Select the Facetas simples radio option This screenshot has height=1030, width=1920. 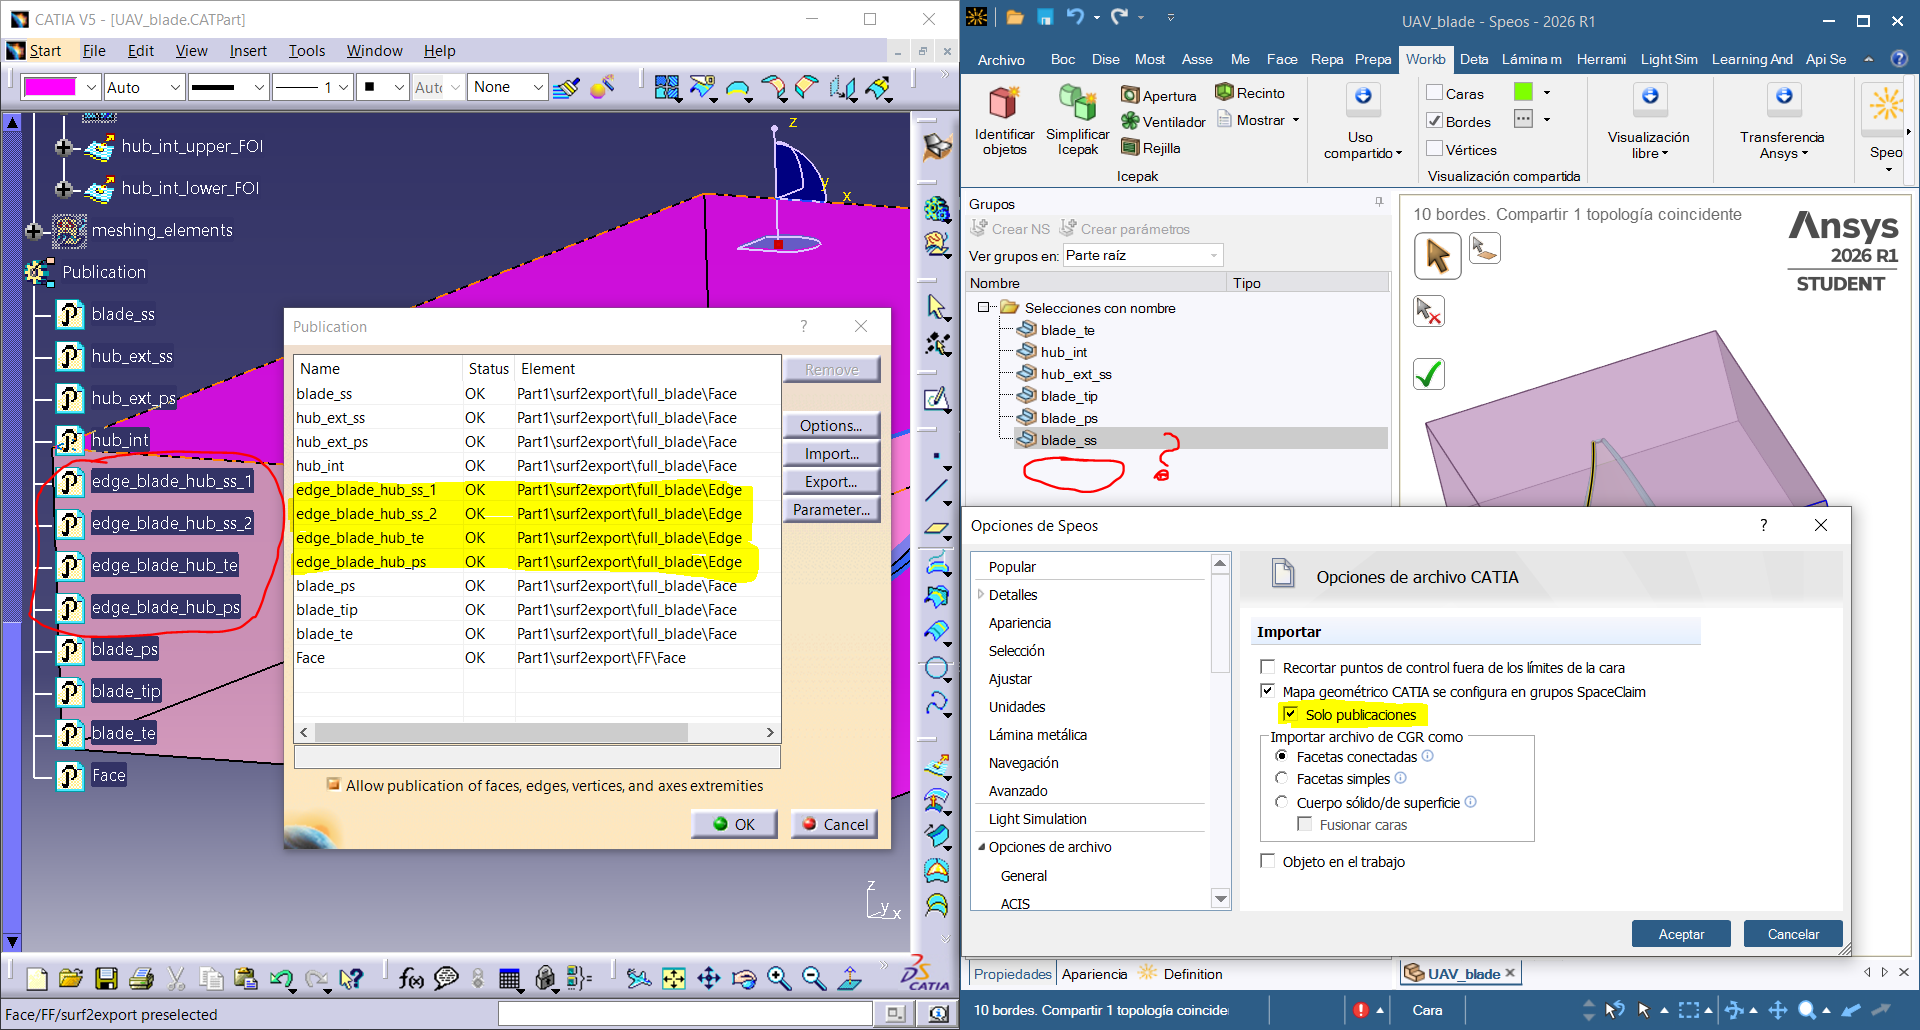pyautogui.click(x=1281, y=778)
